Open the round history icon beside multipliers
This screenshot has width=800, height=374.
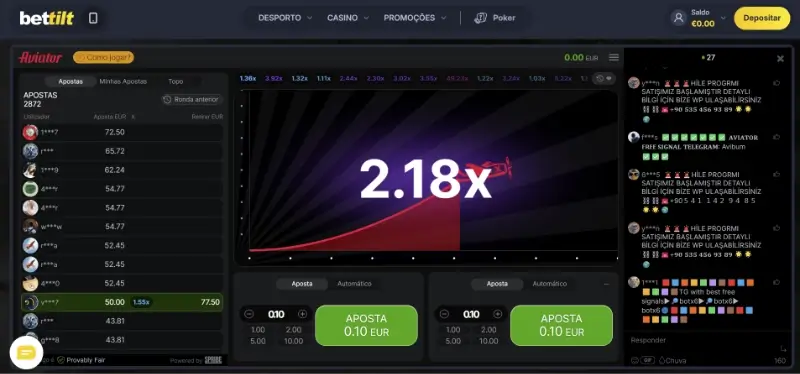click(605, 79)
